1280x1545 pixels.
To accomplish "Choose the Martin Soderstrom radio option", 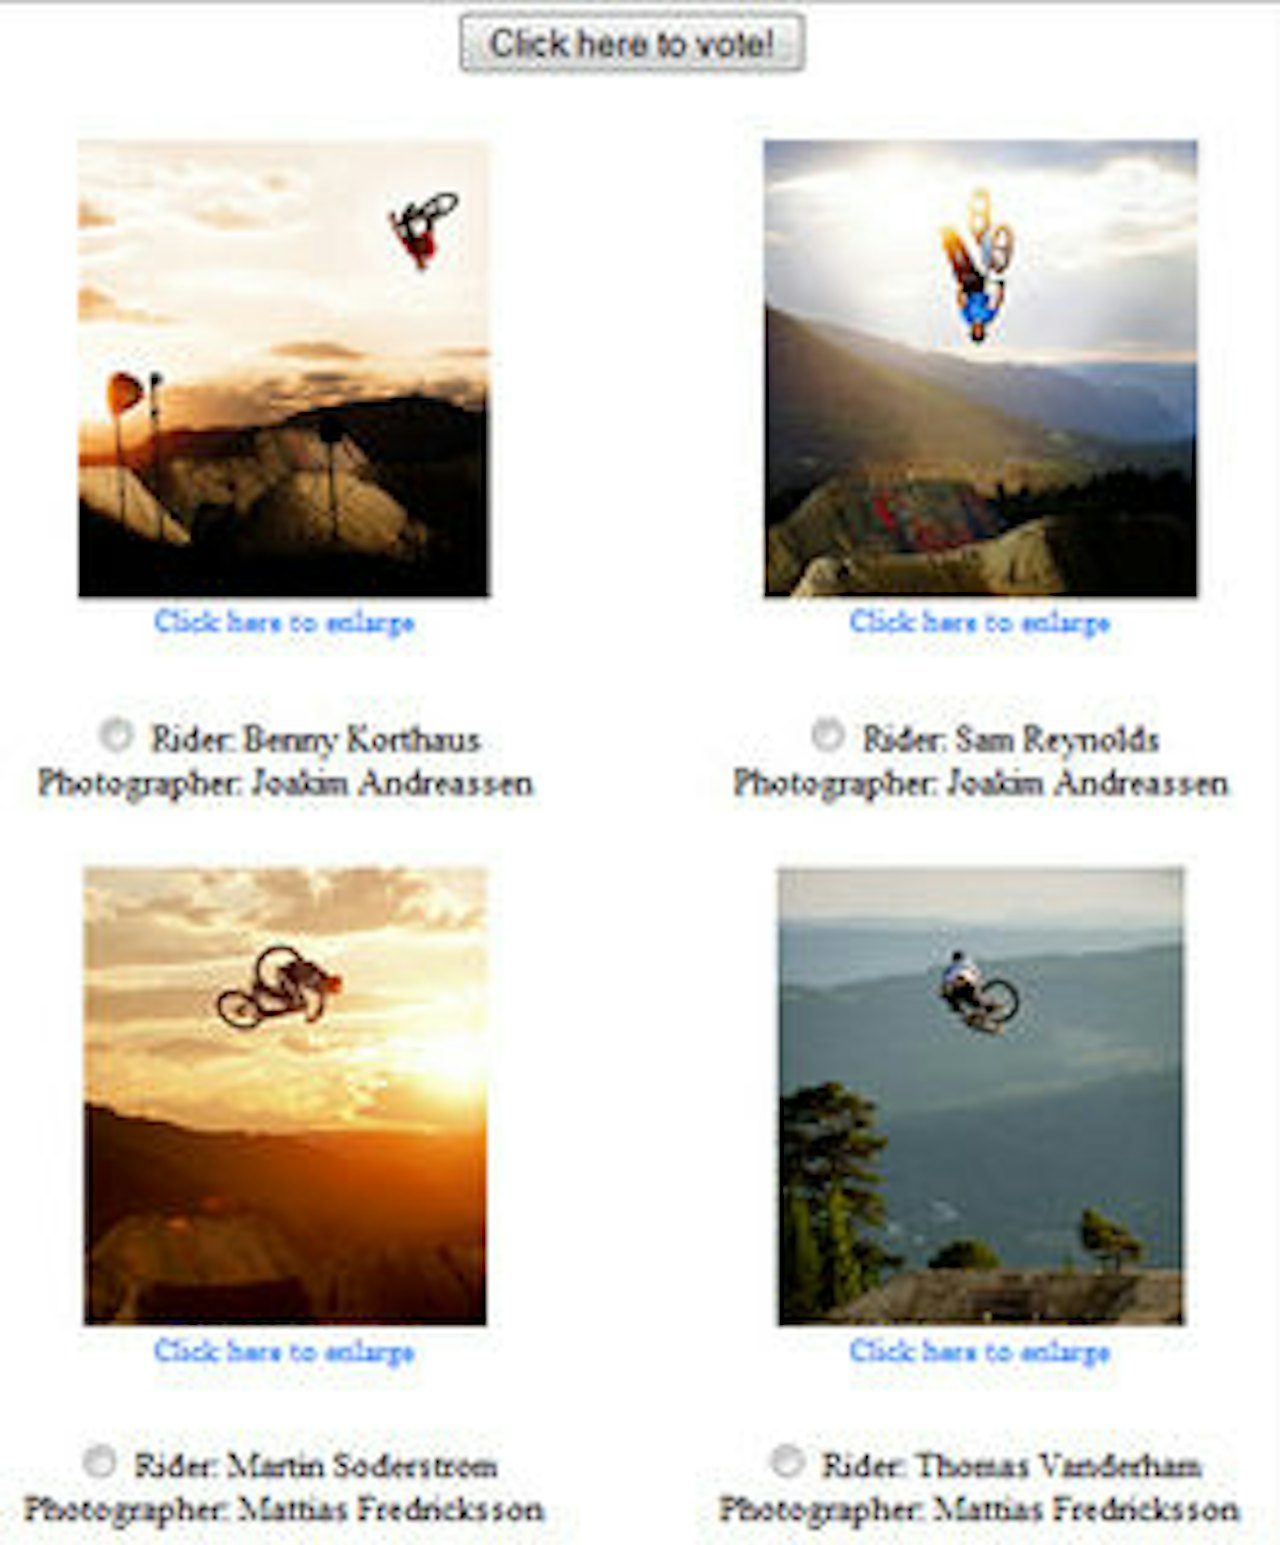I will pyautogui.click(x=99, y=1462).
